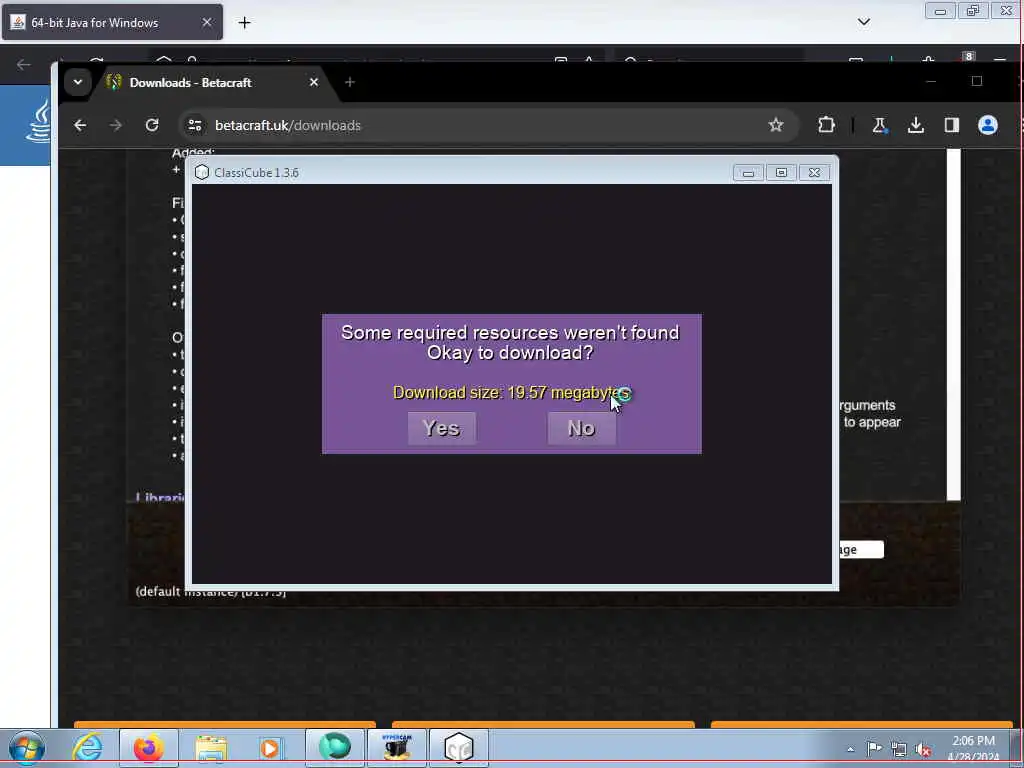Open Chrome tab search dropdown
1024x768 pixels.
click(x=78, y=82)
